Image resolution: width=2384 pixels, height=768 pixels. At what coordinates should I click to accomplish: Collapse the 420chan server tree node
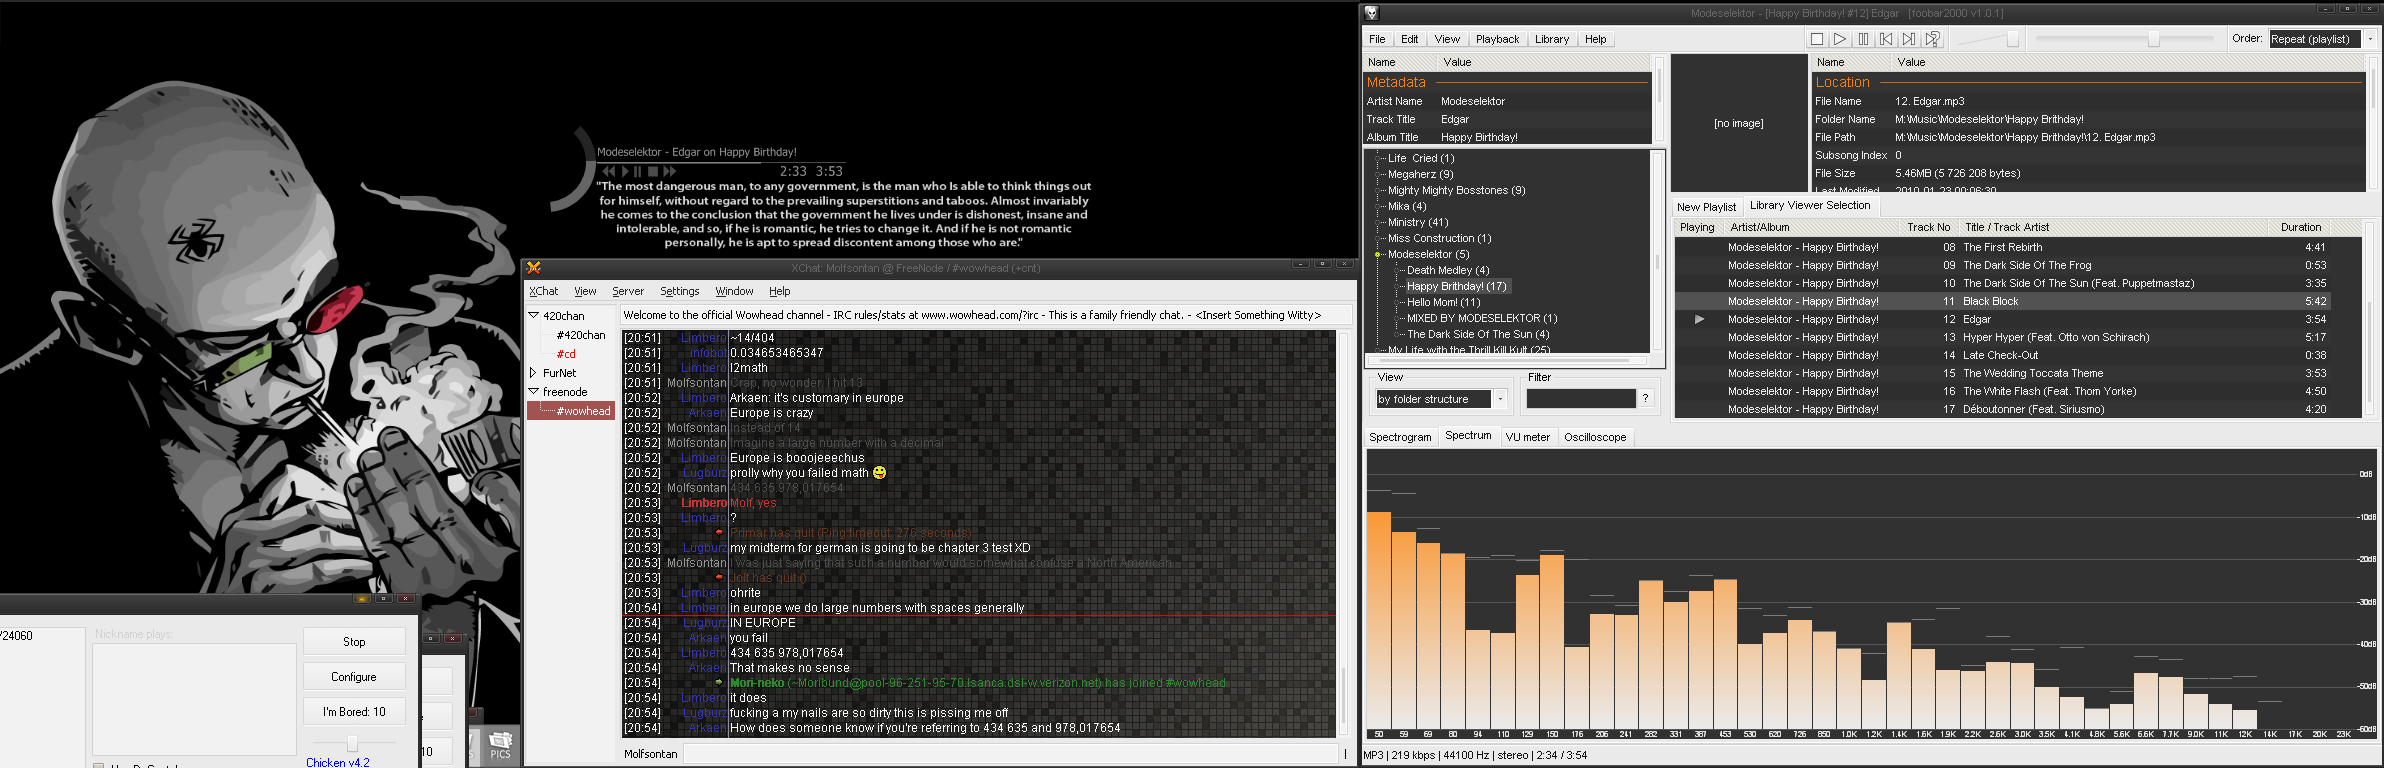coord(534,315)
